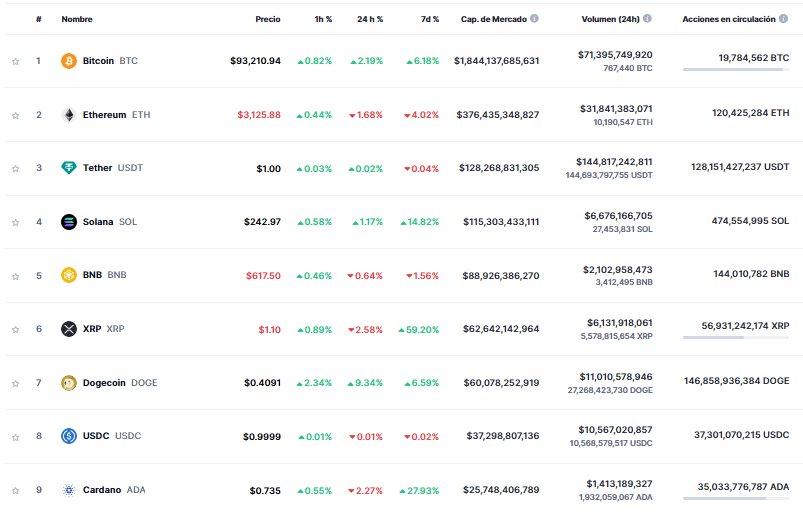Star Bitcoin to add to watchlist

point(15,61)
